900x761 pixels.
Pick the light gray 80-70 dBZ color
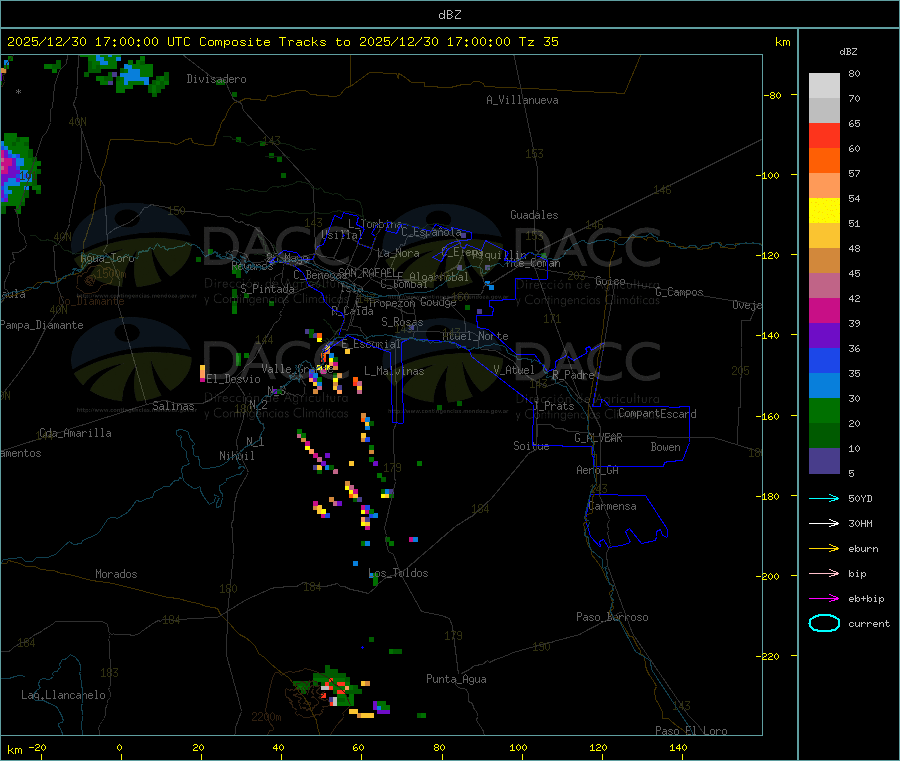(824, 86)
